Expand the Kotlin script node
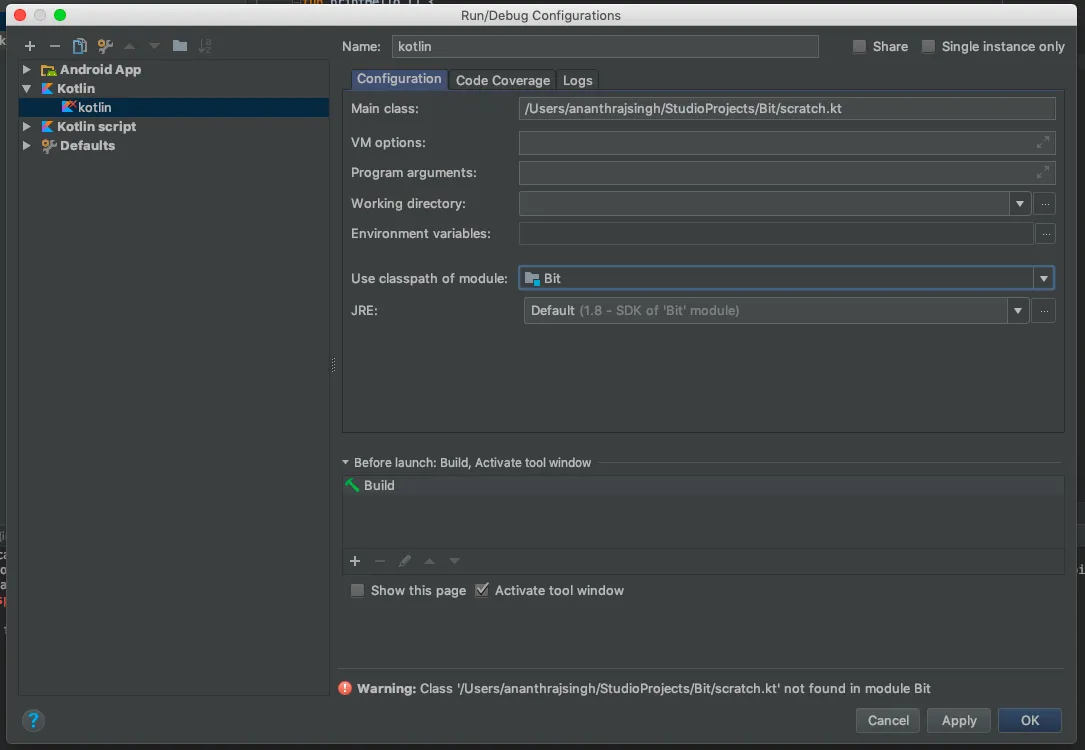Image resolution: width=1085 pixels, height=750 pixels. pos(26,127)
